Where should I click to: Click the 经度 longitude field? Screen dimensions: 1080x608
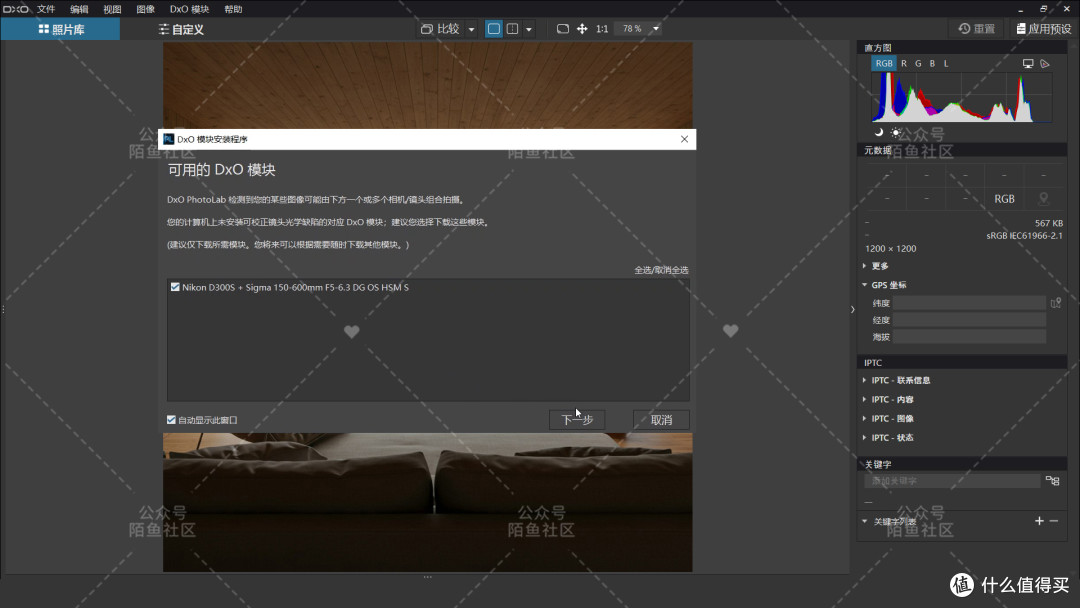[969, 319]
